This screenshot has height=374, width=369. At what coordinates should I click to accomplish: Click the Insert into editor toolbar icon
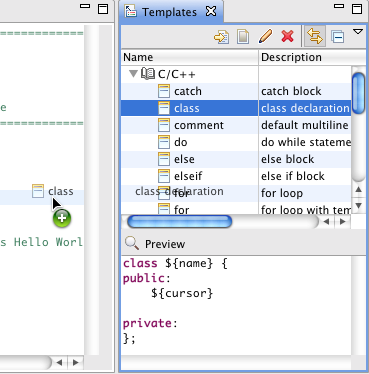coord(221,36)
